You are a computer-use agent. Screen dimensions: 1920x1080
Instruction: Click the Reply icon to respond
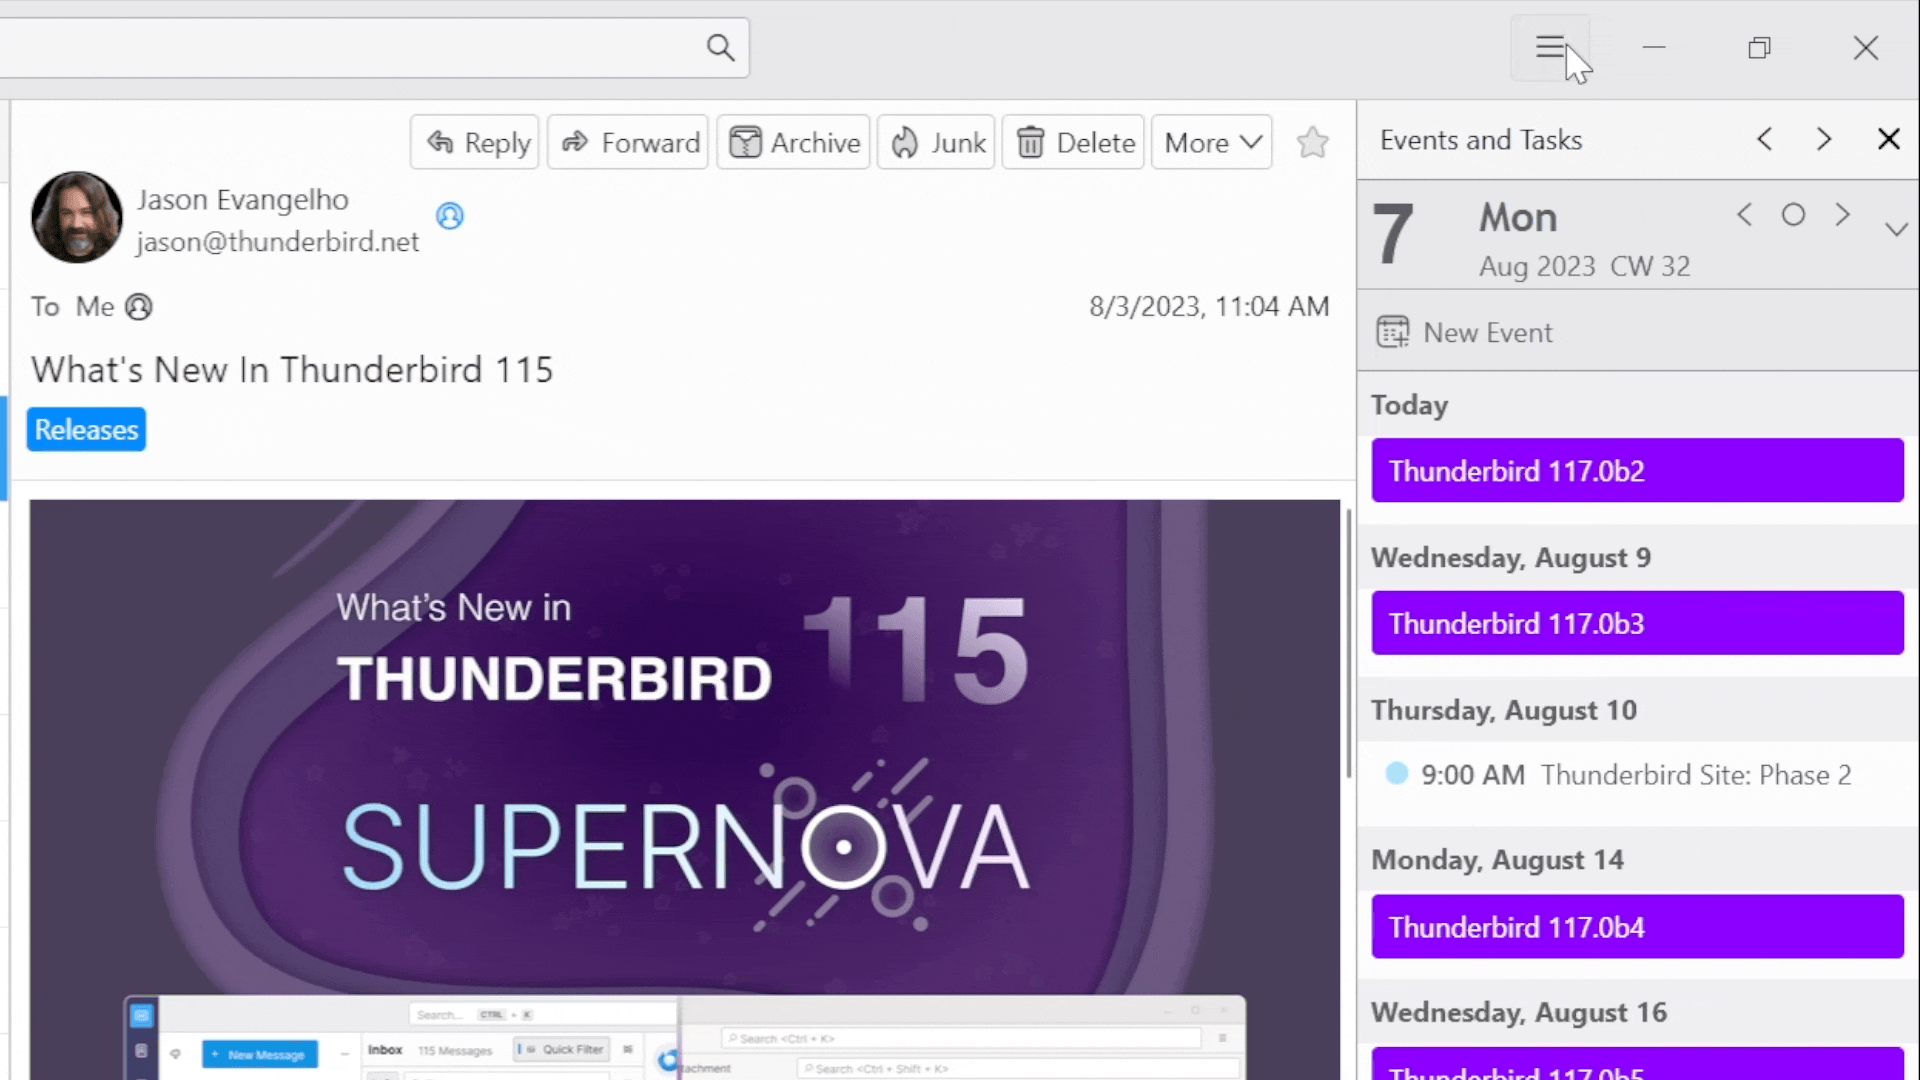475,142
